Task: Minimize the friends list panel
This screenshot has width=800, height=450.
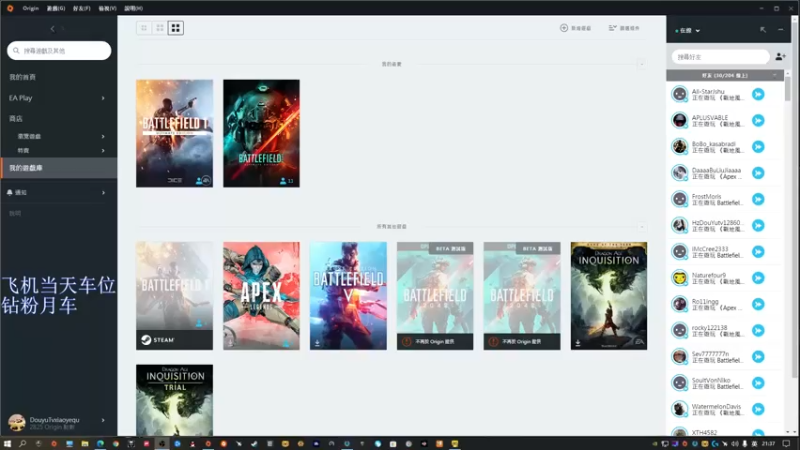Action: [781, 30]
